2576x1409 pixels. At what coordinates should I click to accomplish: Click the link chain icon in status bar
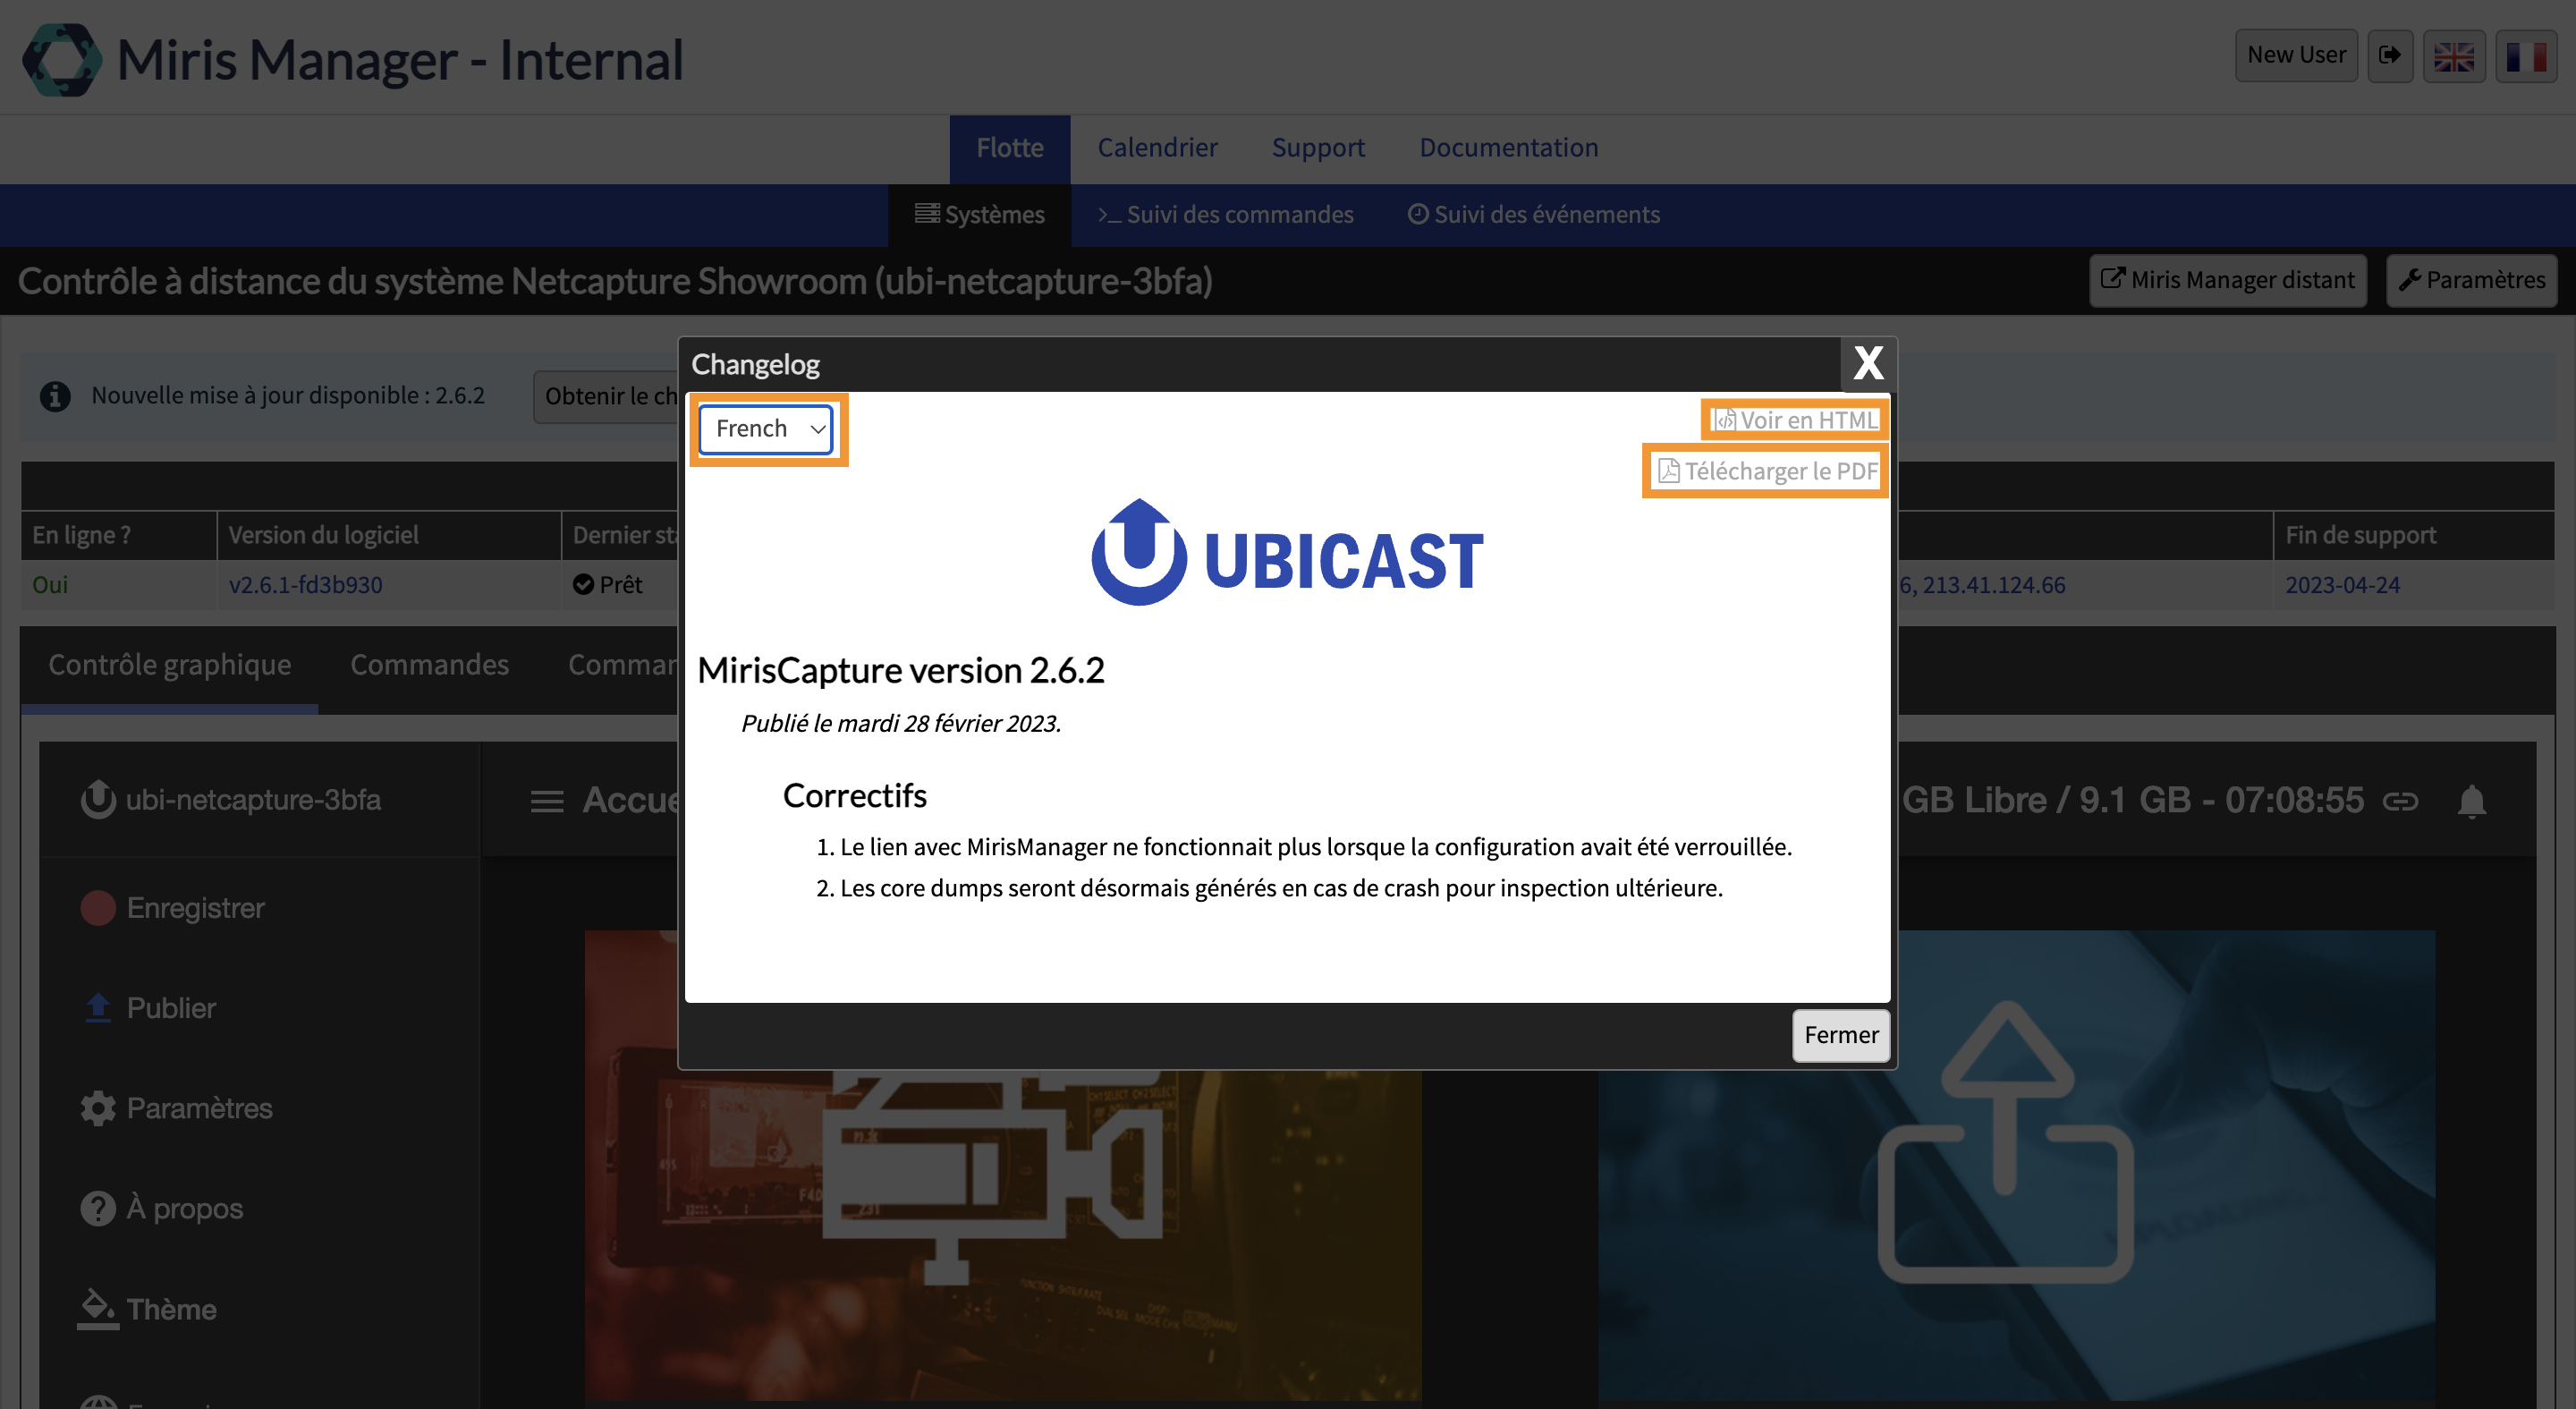click(2400, 801)
